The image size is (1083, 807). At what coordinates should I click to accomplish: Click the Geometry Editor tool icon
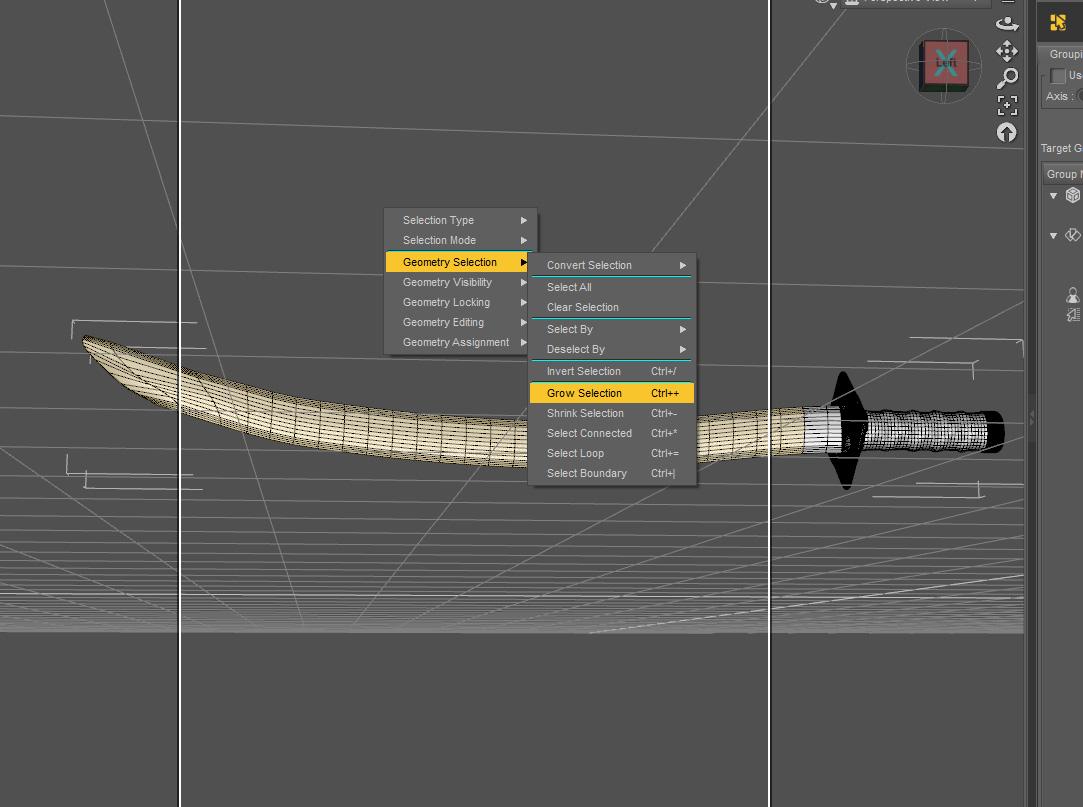point(1060,22)
